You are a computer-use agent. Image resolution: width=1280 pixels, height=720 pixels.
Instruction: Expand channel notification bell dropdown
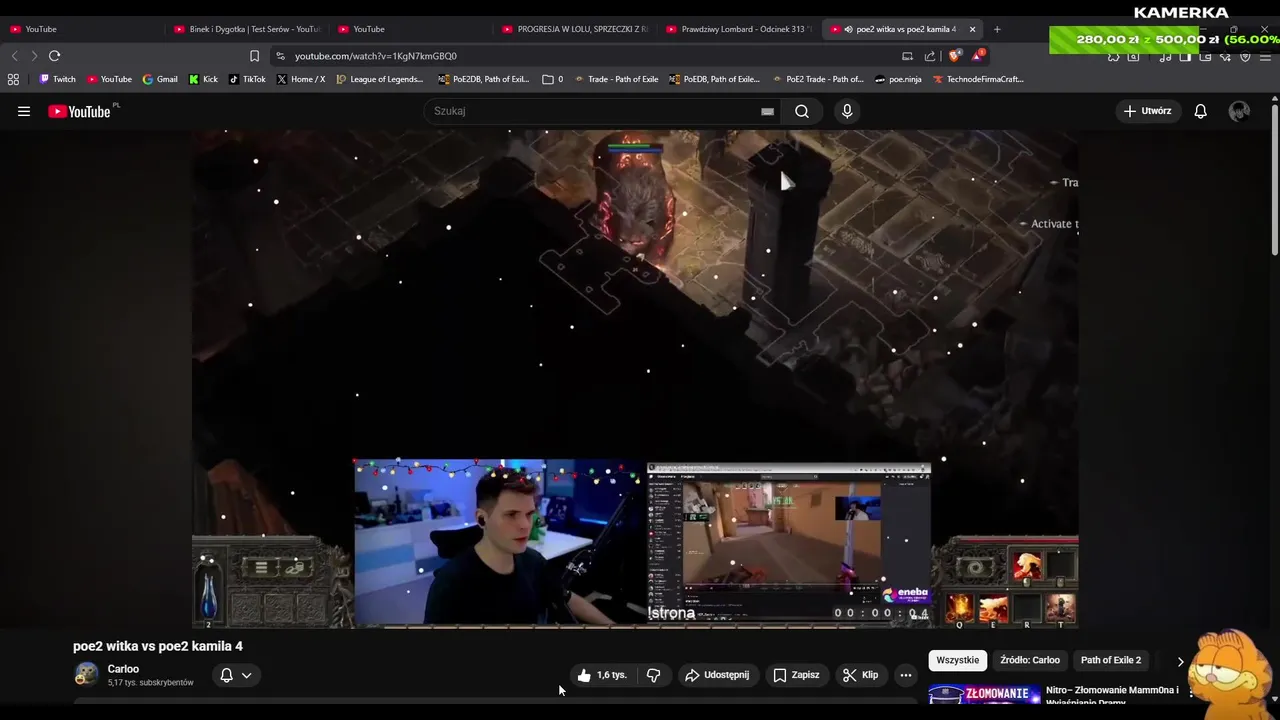click(x=236, y=675)
